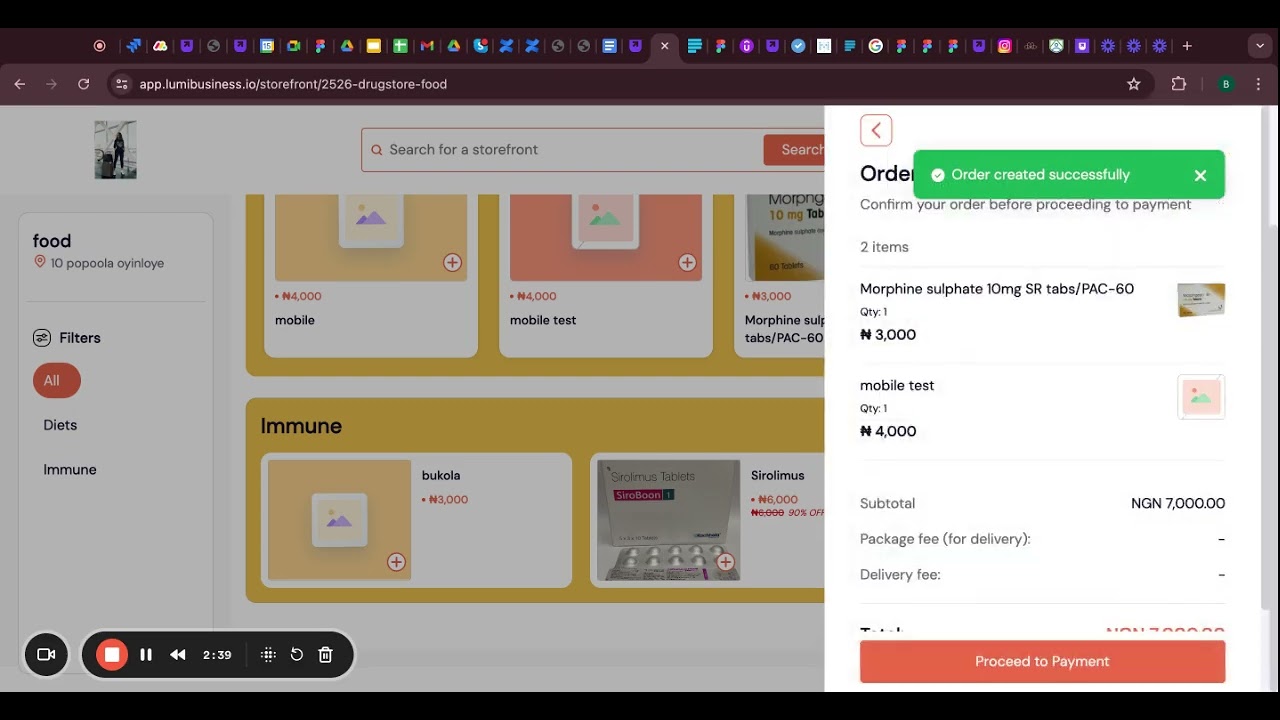
Task: Click 'Morphine sulphate 10mg SR tabs/PAC-60' order item
Action: click(x=997, y=289)
